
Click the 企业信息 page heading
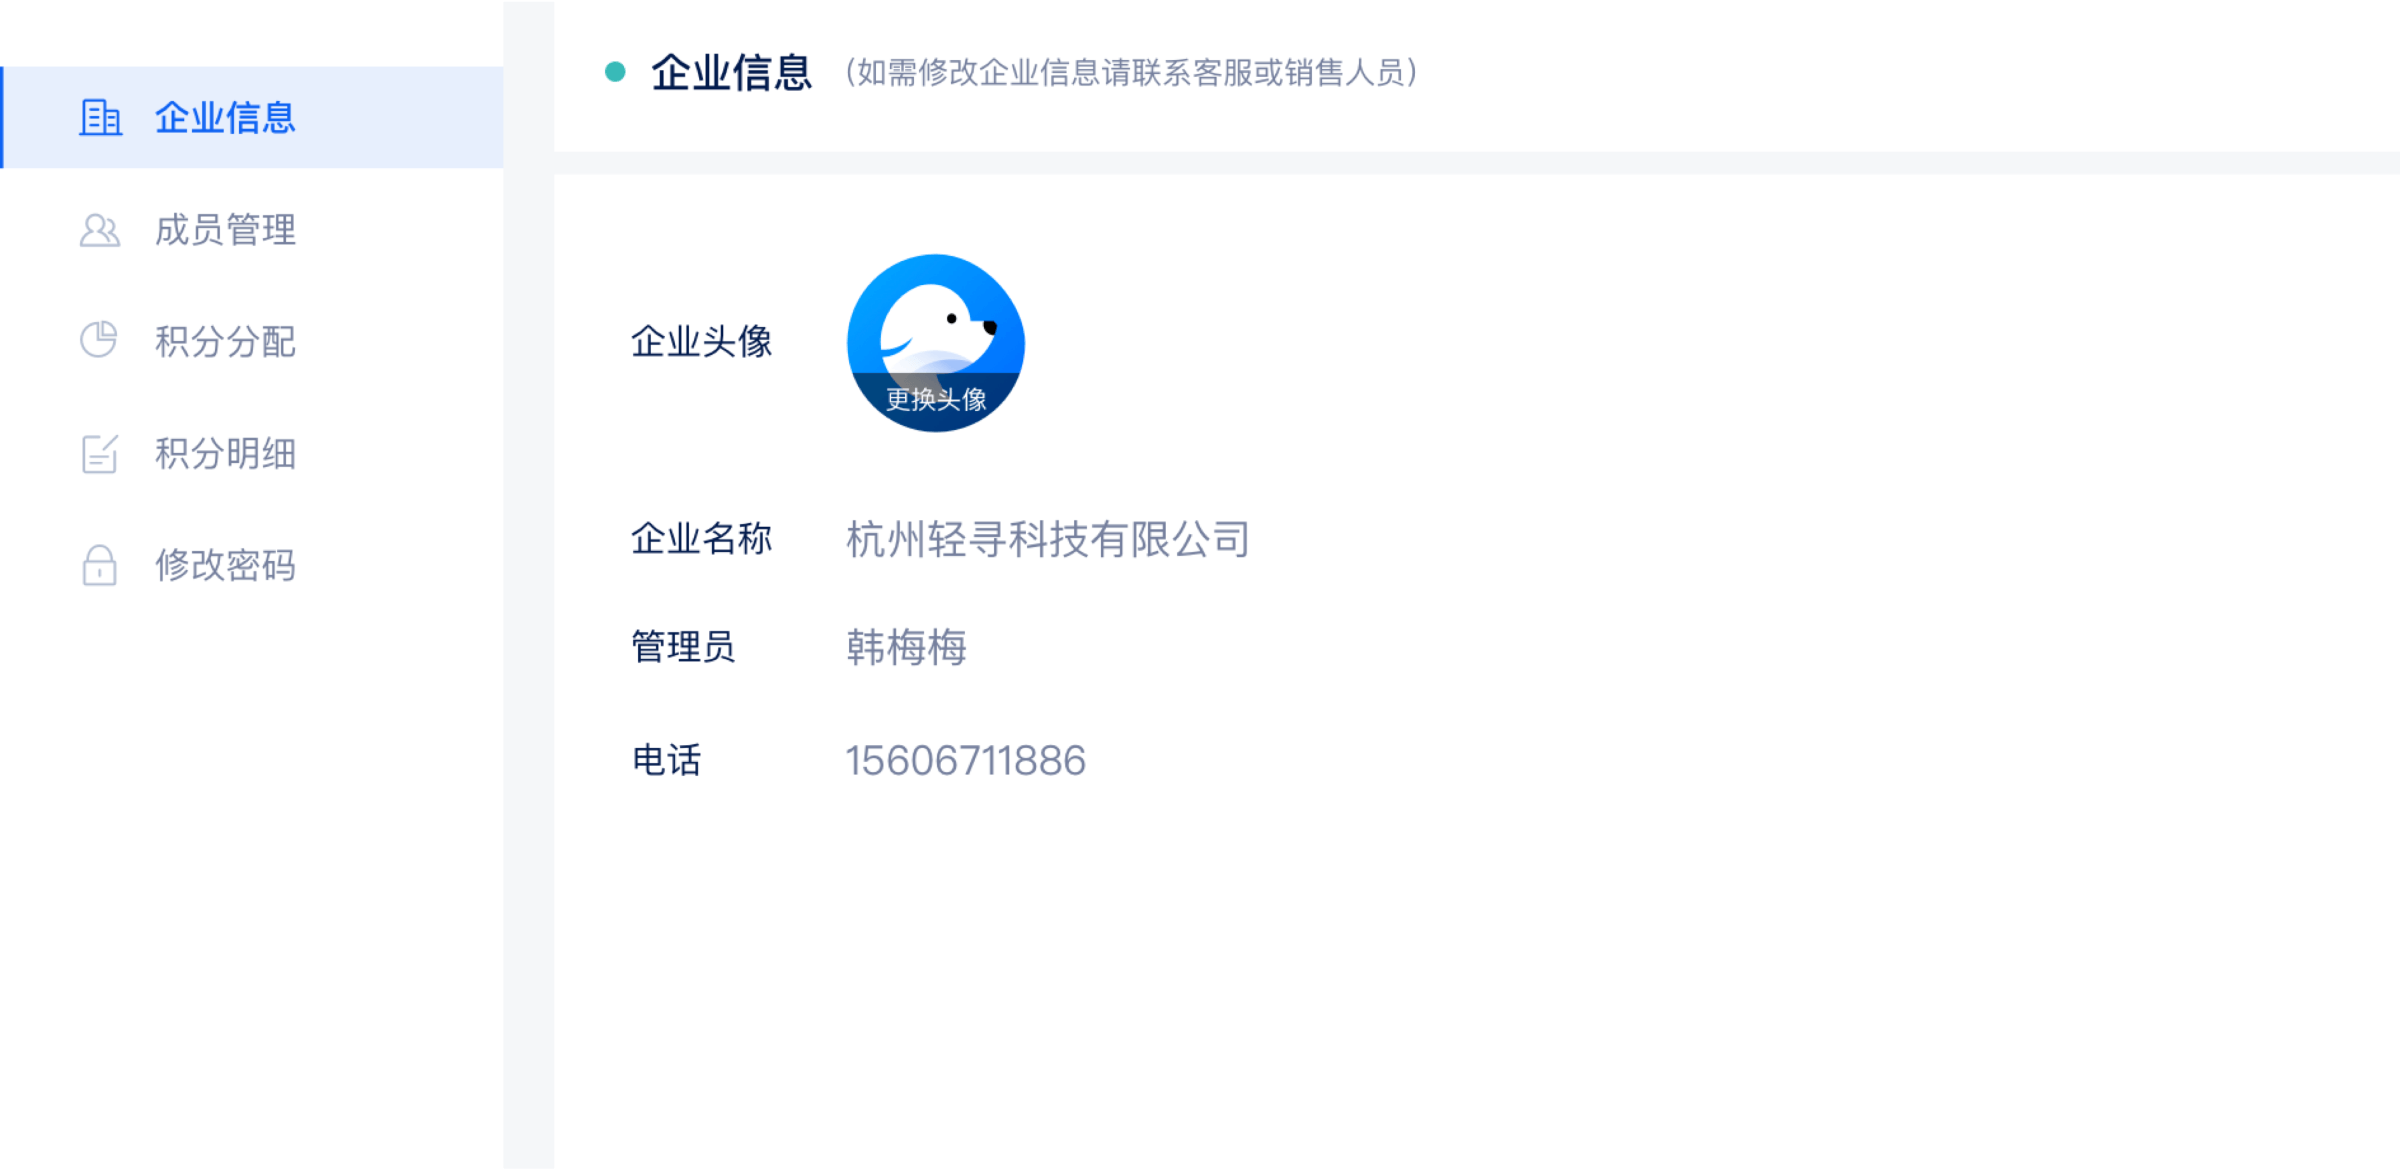click(732, 73)
